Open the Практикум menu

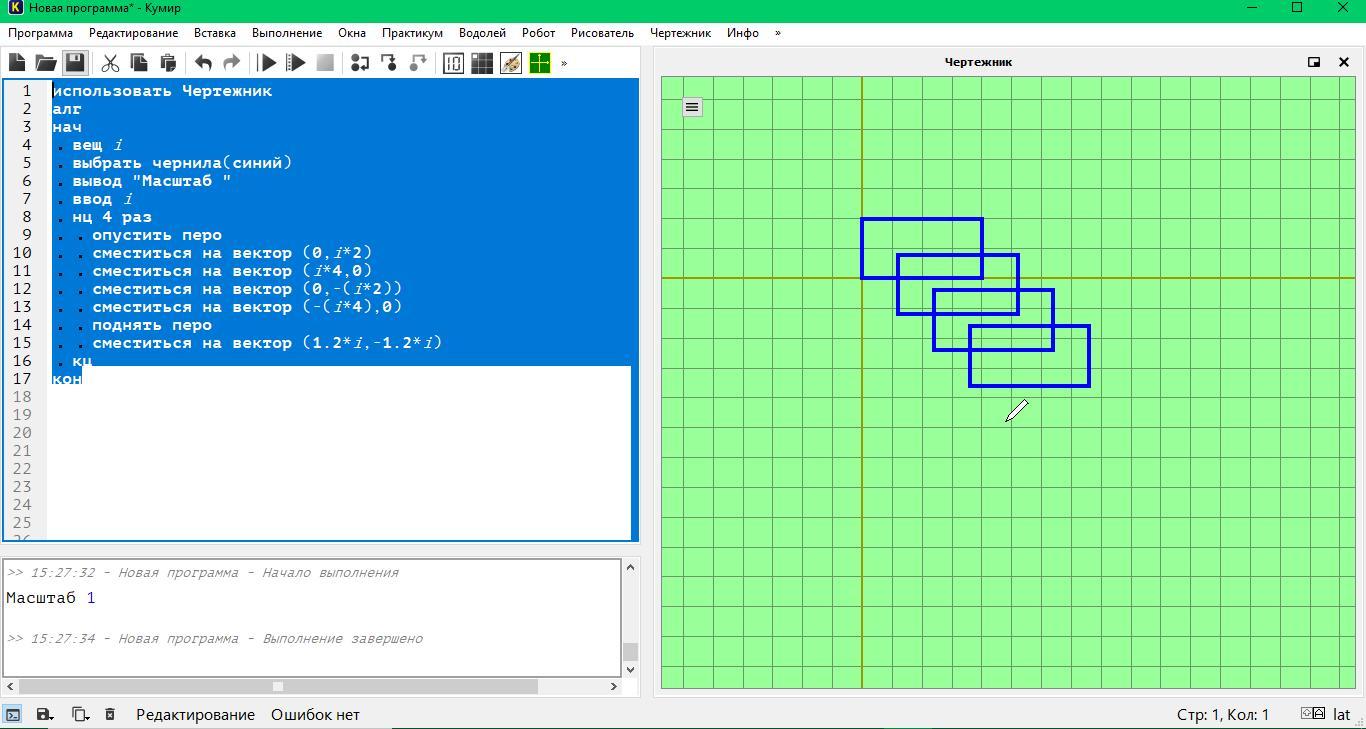pos(412,33)
